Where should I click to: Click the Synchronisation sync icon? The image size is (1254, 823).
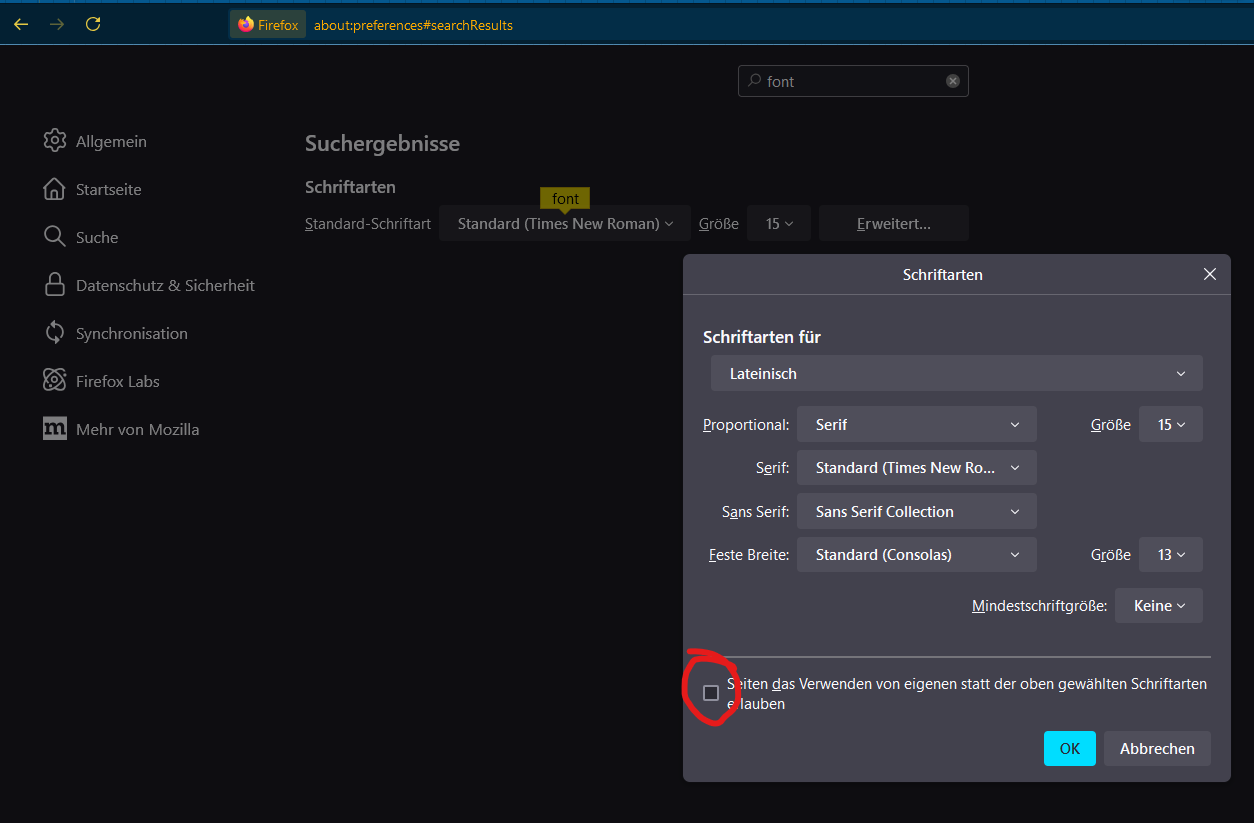pyautogui.click(x=54, y=333)
